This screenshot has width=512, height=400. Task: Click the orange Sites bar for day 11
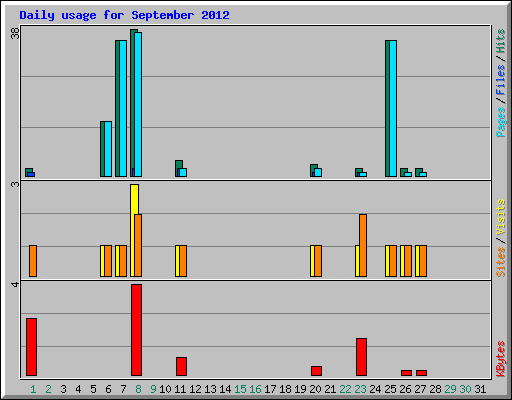click(x=183, y=261)
